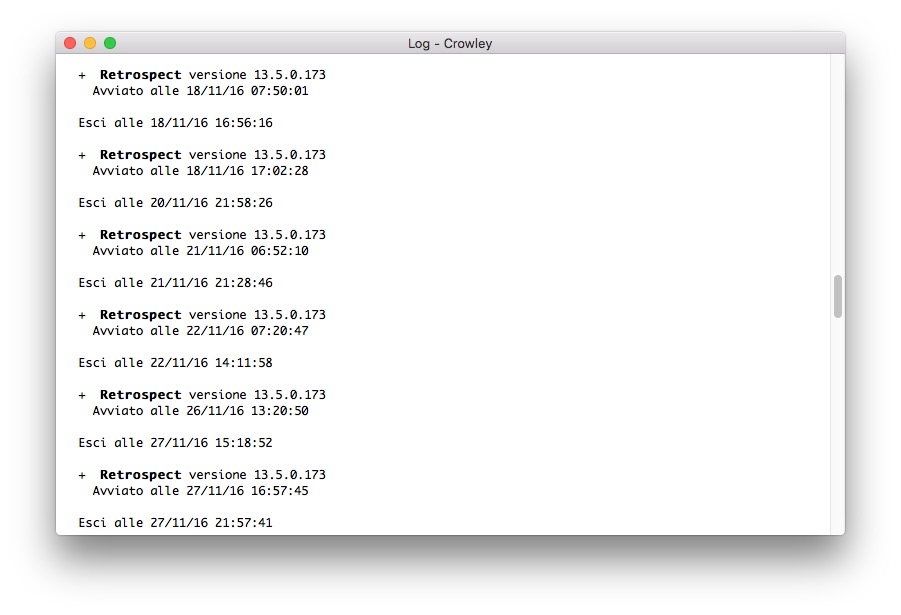Collapse the entry started 26/11/16 13:20:50

click(82, 395)
